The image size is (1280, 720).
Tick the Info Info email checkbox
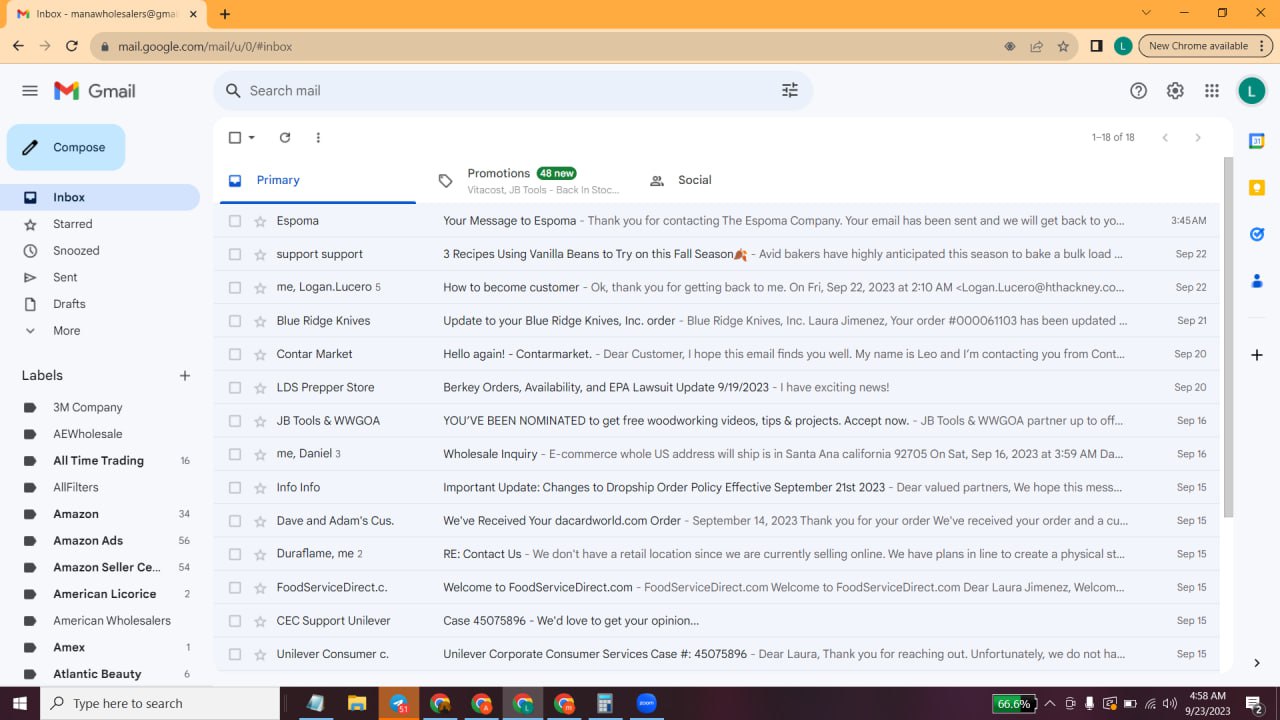pyautogui.click(x=235, y=488)
